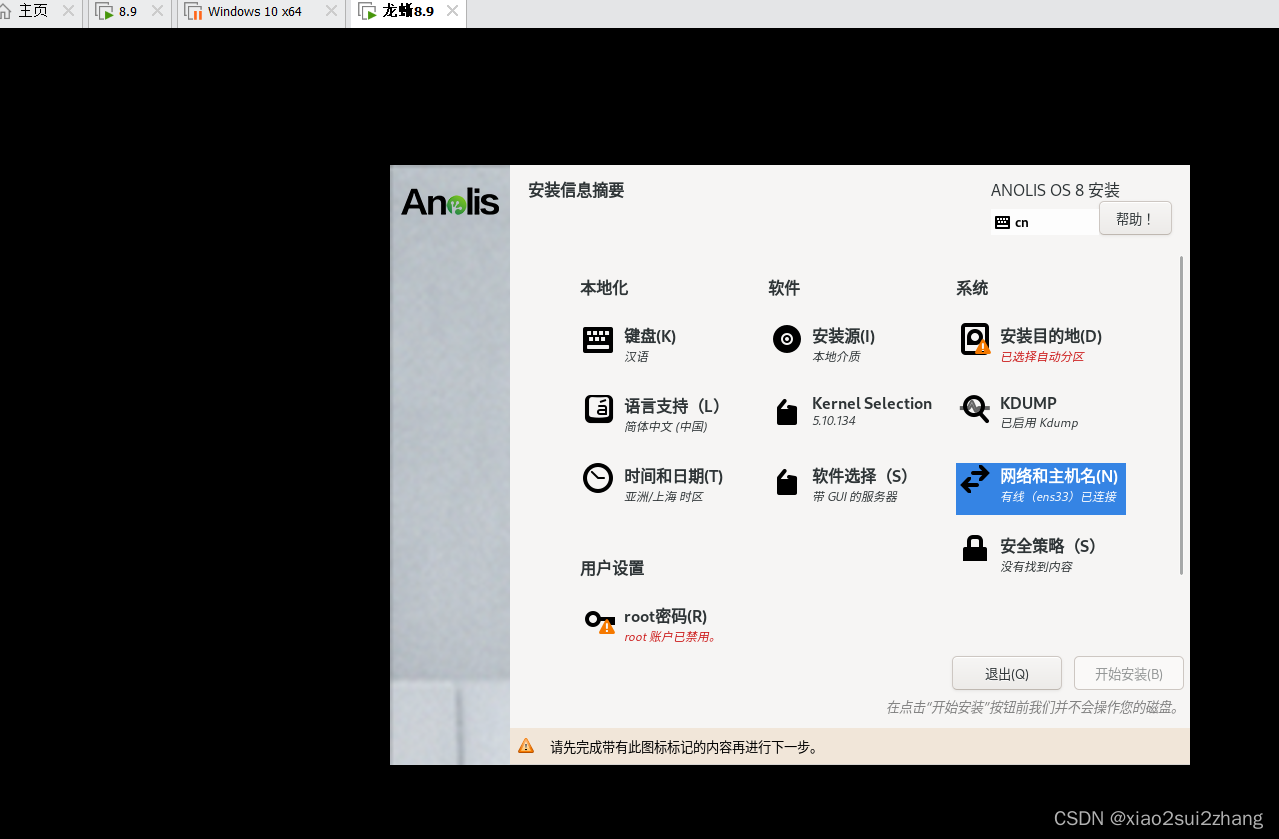Click the KDUMP magnifier icon

[974, 409]
